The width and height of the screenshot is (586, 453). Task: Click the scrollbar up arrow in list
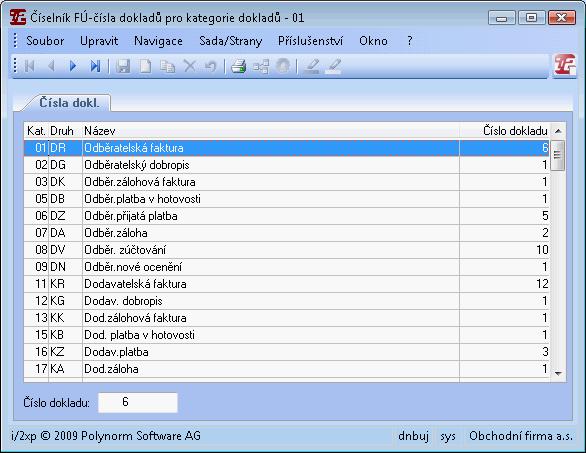pyautogui.click(x=558, y=131)
